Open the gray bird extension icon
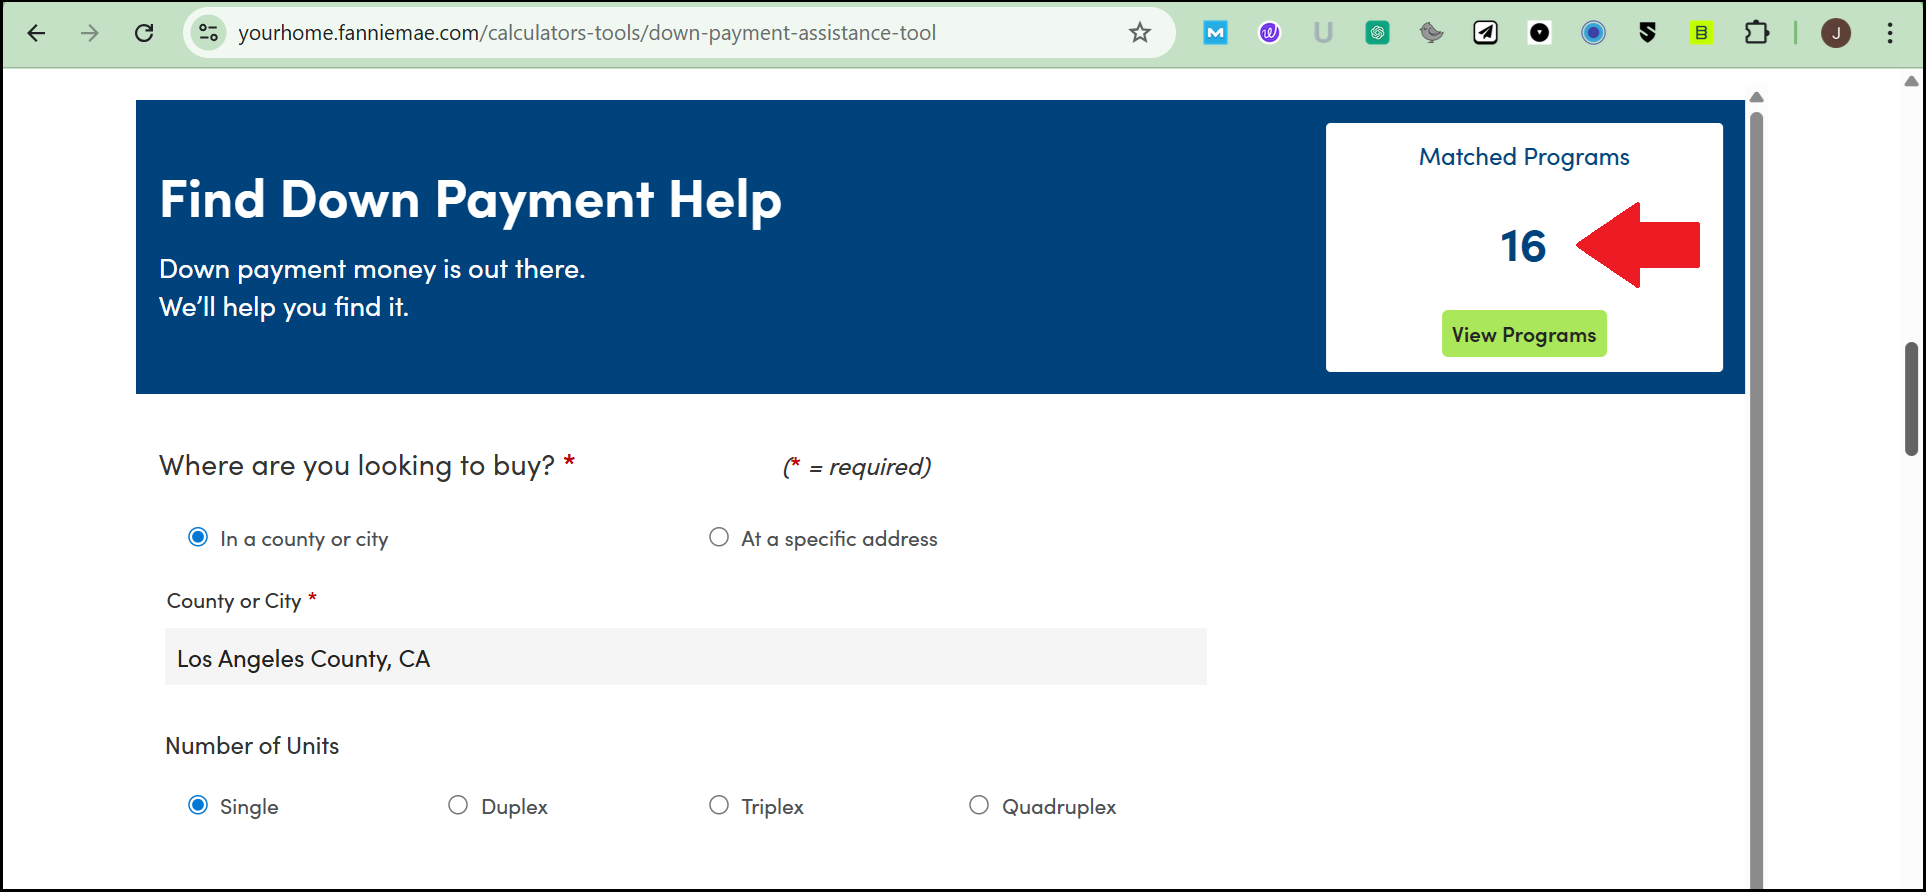This screenshot has height=893, width=1926. point(1431,33)
